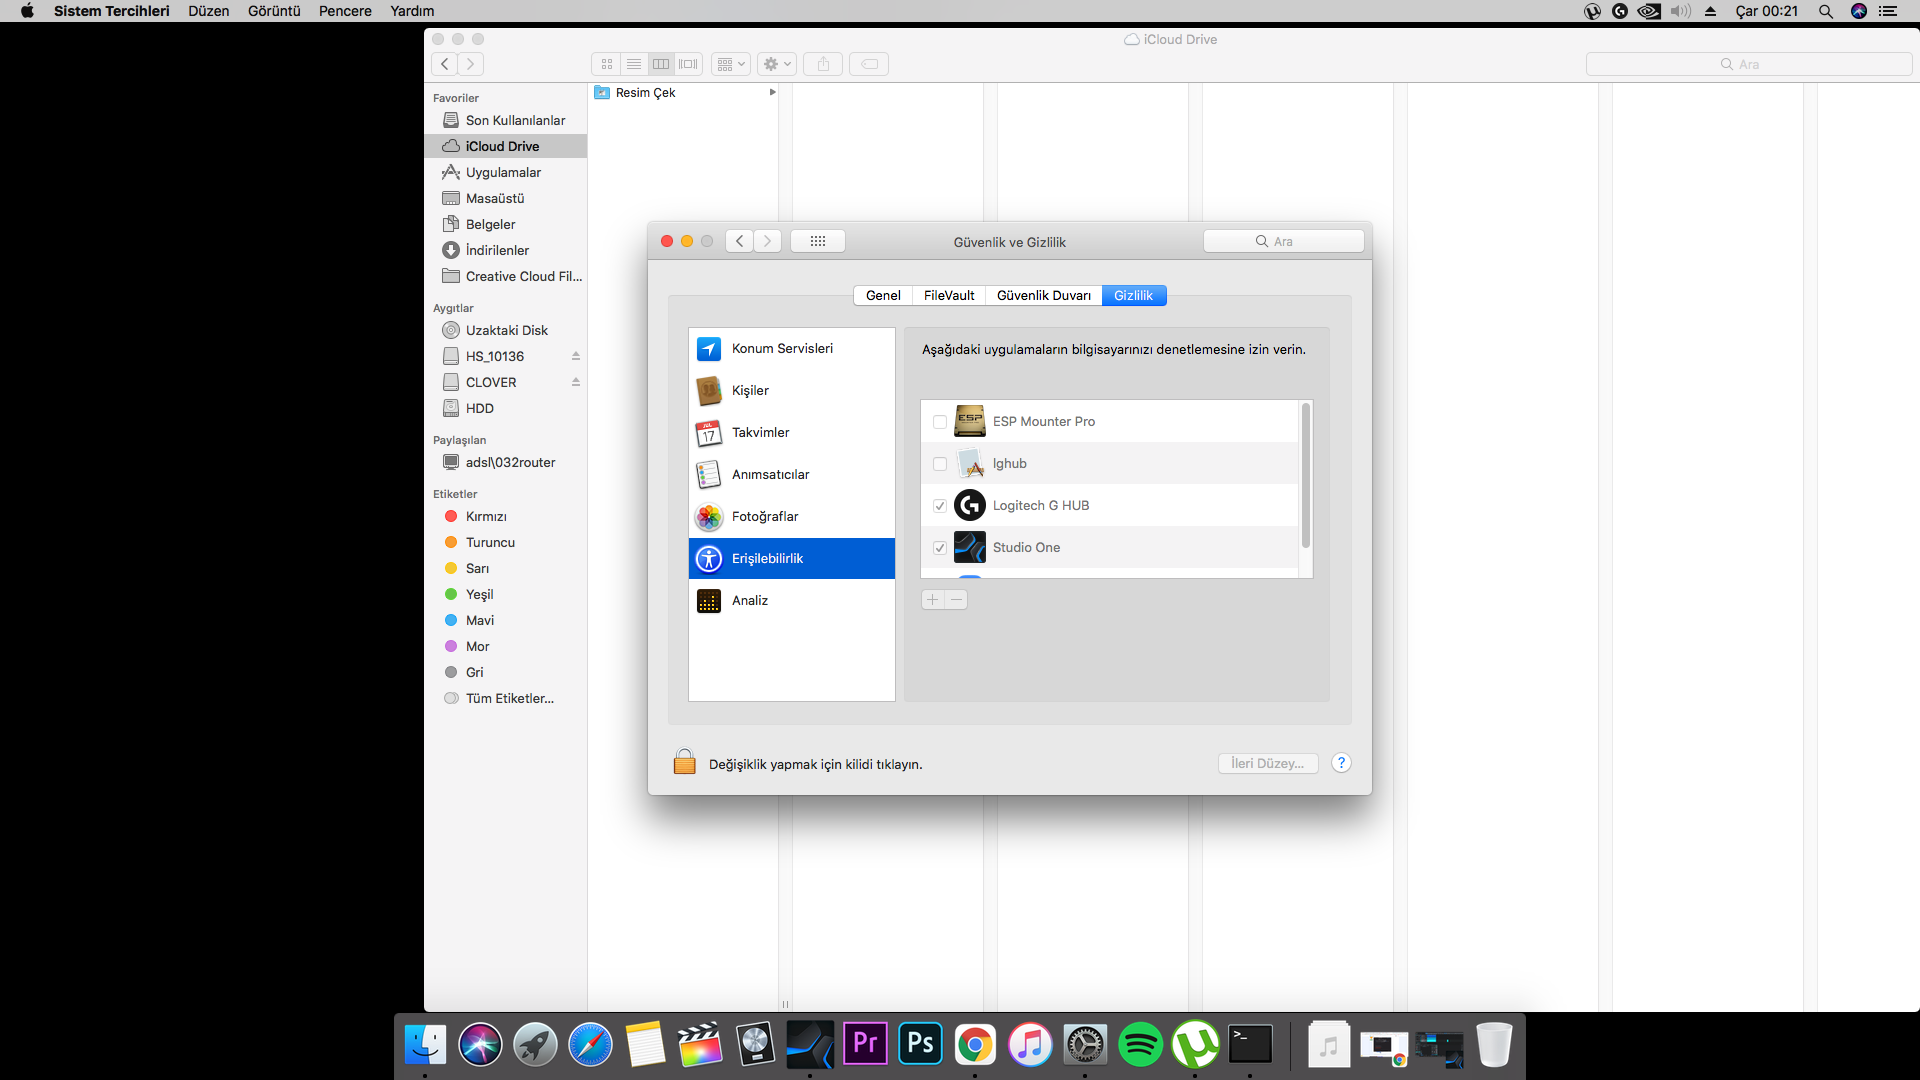
Task: Open Finder arrange-by dropdown
Action: (731, 64)
